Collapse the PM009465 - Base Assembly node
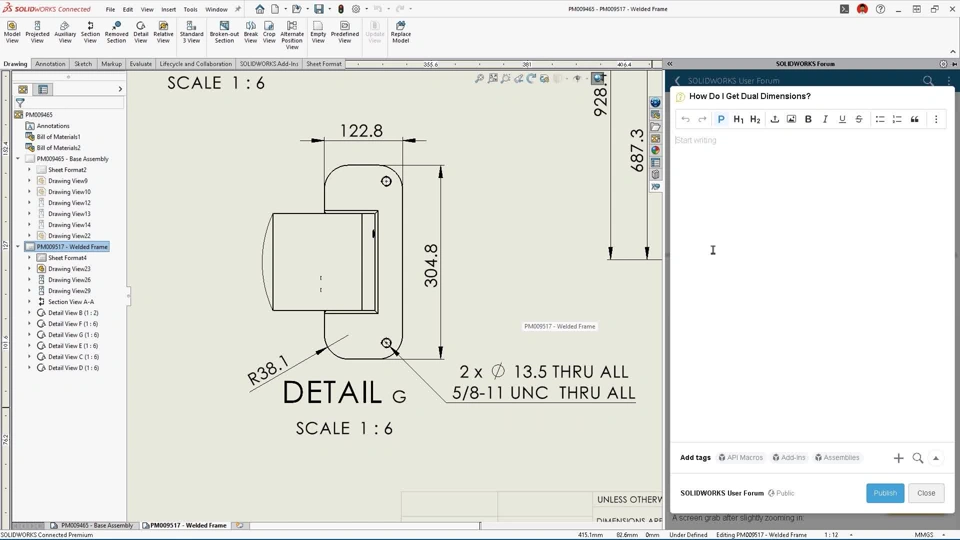The height and width of the screenshot is (540, 960). (x=18, y=159)
